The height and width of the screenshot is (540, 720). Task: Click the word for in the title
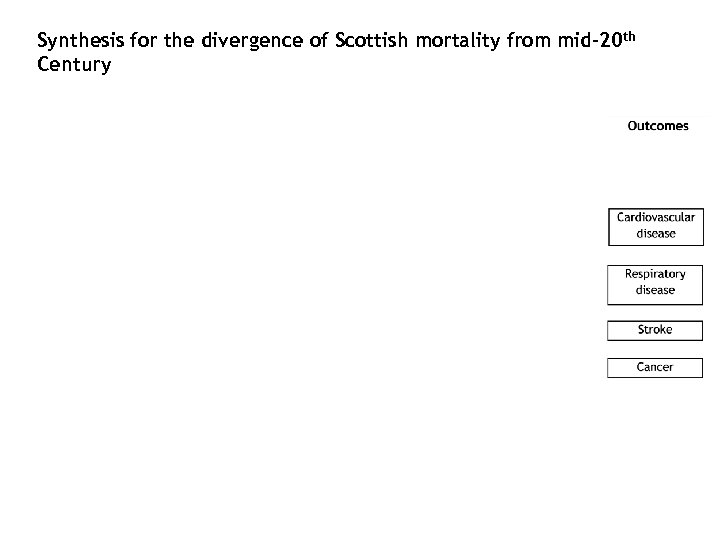pos(145,42)
